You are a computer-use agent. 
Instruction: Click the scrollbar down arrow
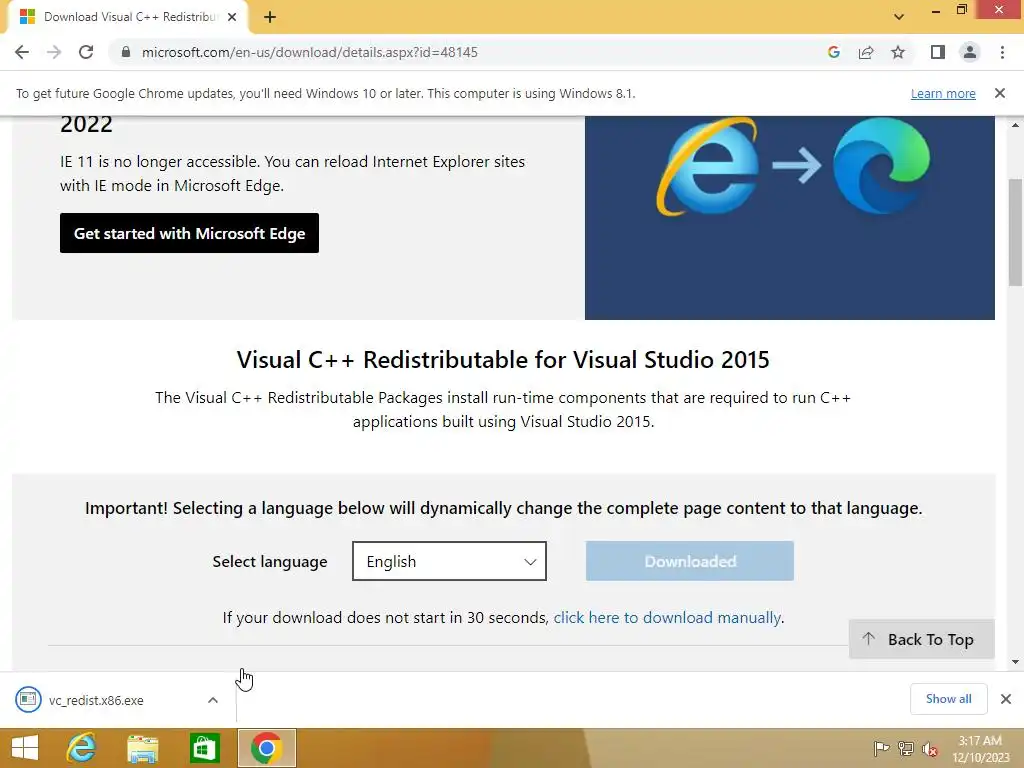click(1015, 662)
